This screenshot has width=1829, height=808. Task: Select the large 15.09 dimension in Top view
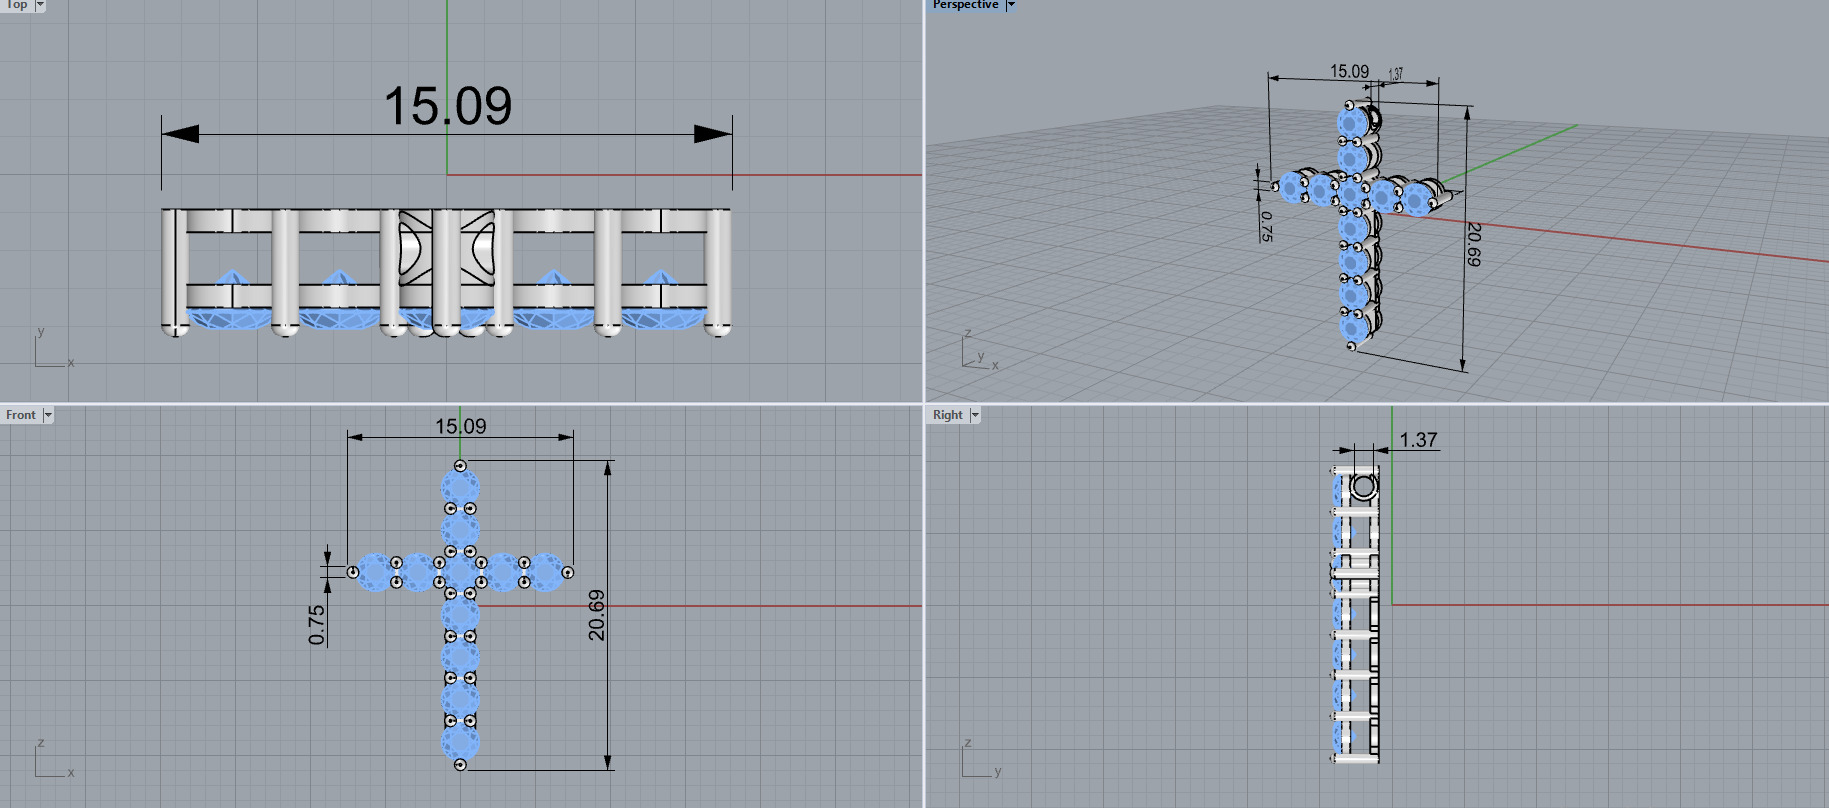click(448, 106)
